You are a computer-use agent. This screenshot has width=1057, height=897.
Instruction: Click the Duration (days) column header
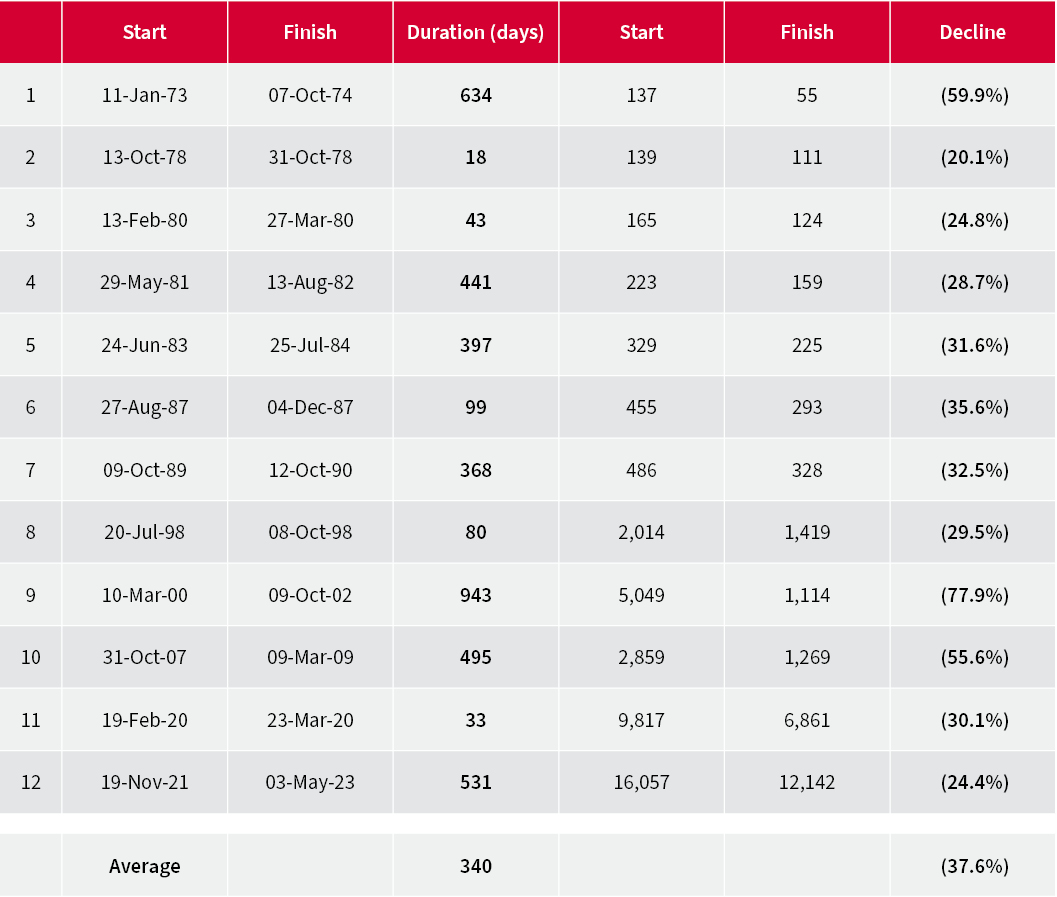(x=475, y=32)
